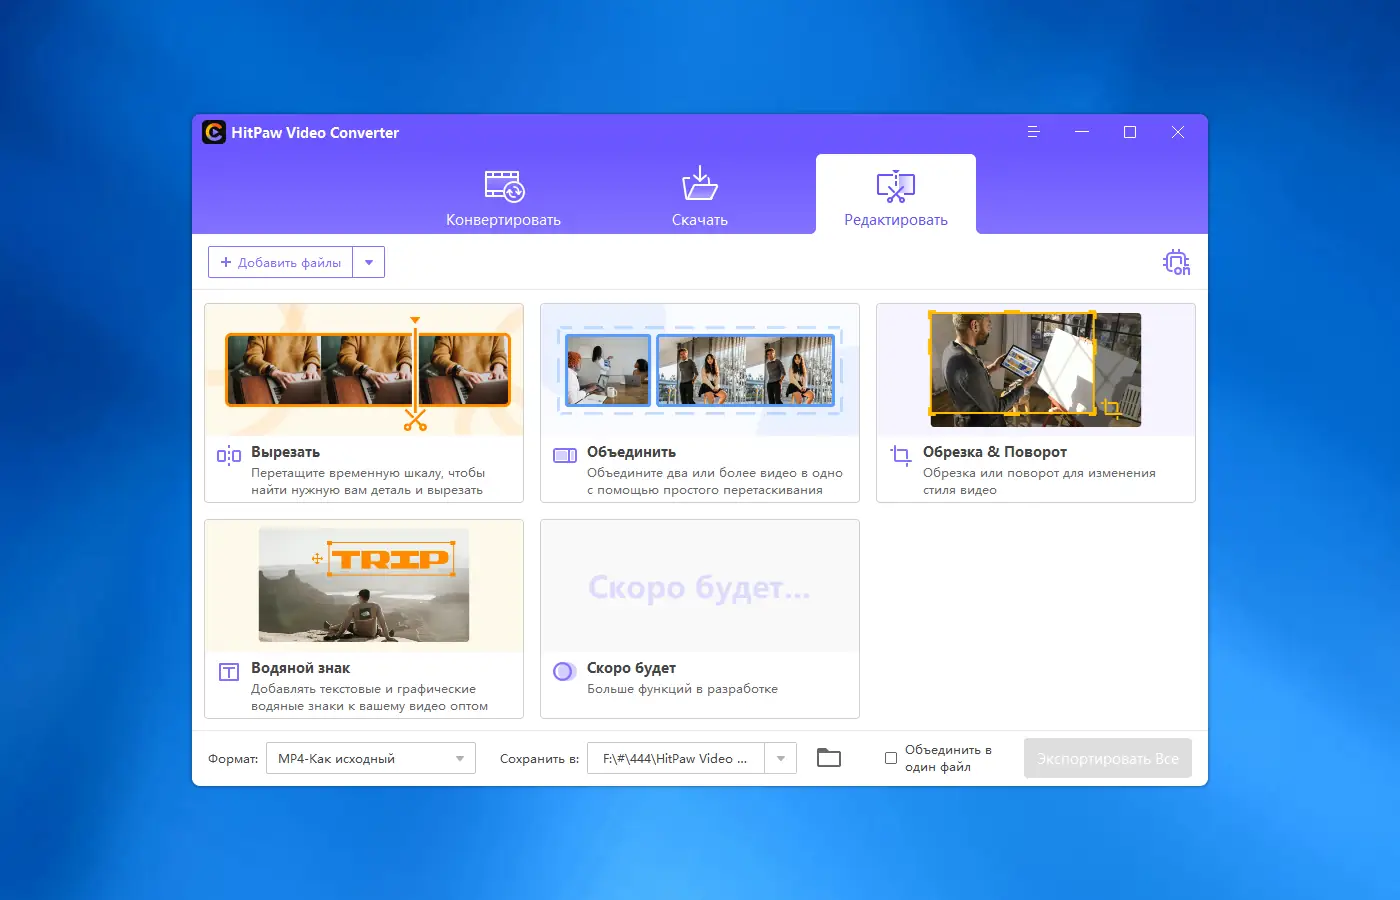The height and width of the screenshot is (900, 1400).
Task: Toggle the hardware acceleration chip icon
Action: [x=1177, y=262]
